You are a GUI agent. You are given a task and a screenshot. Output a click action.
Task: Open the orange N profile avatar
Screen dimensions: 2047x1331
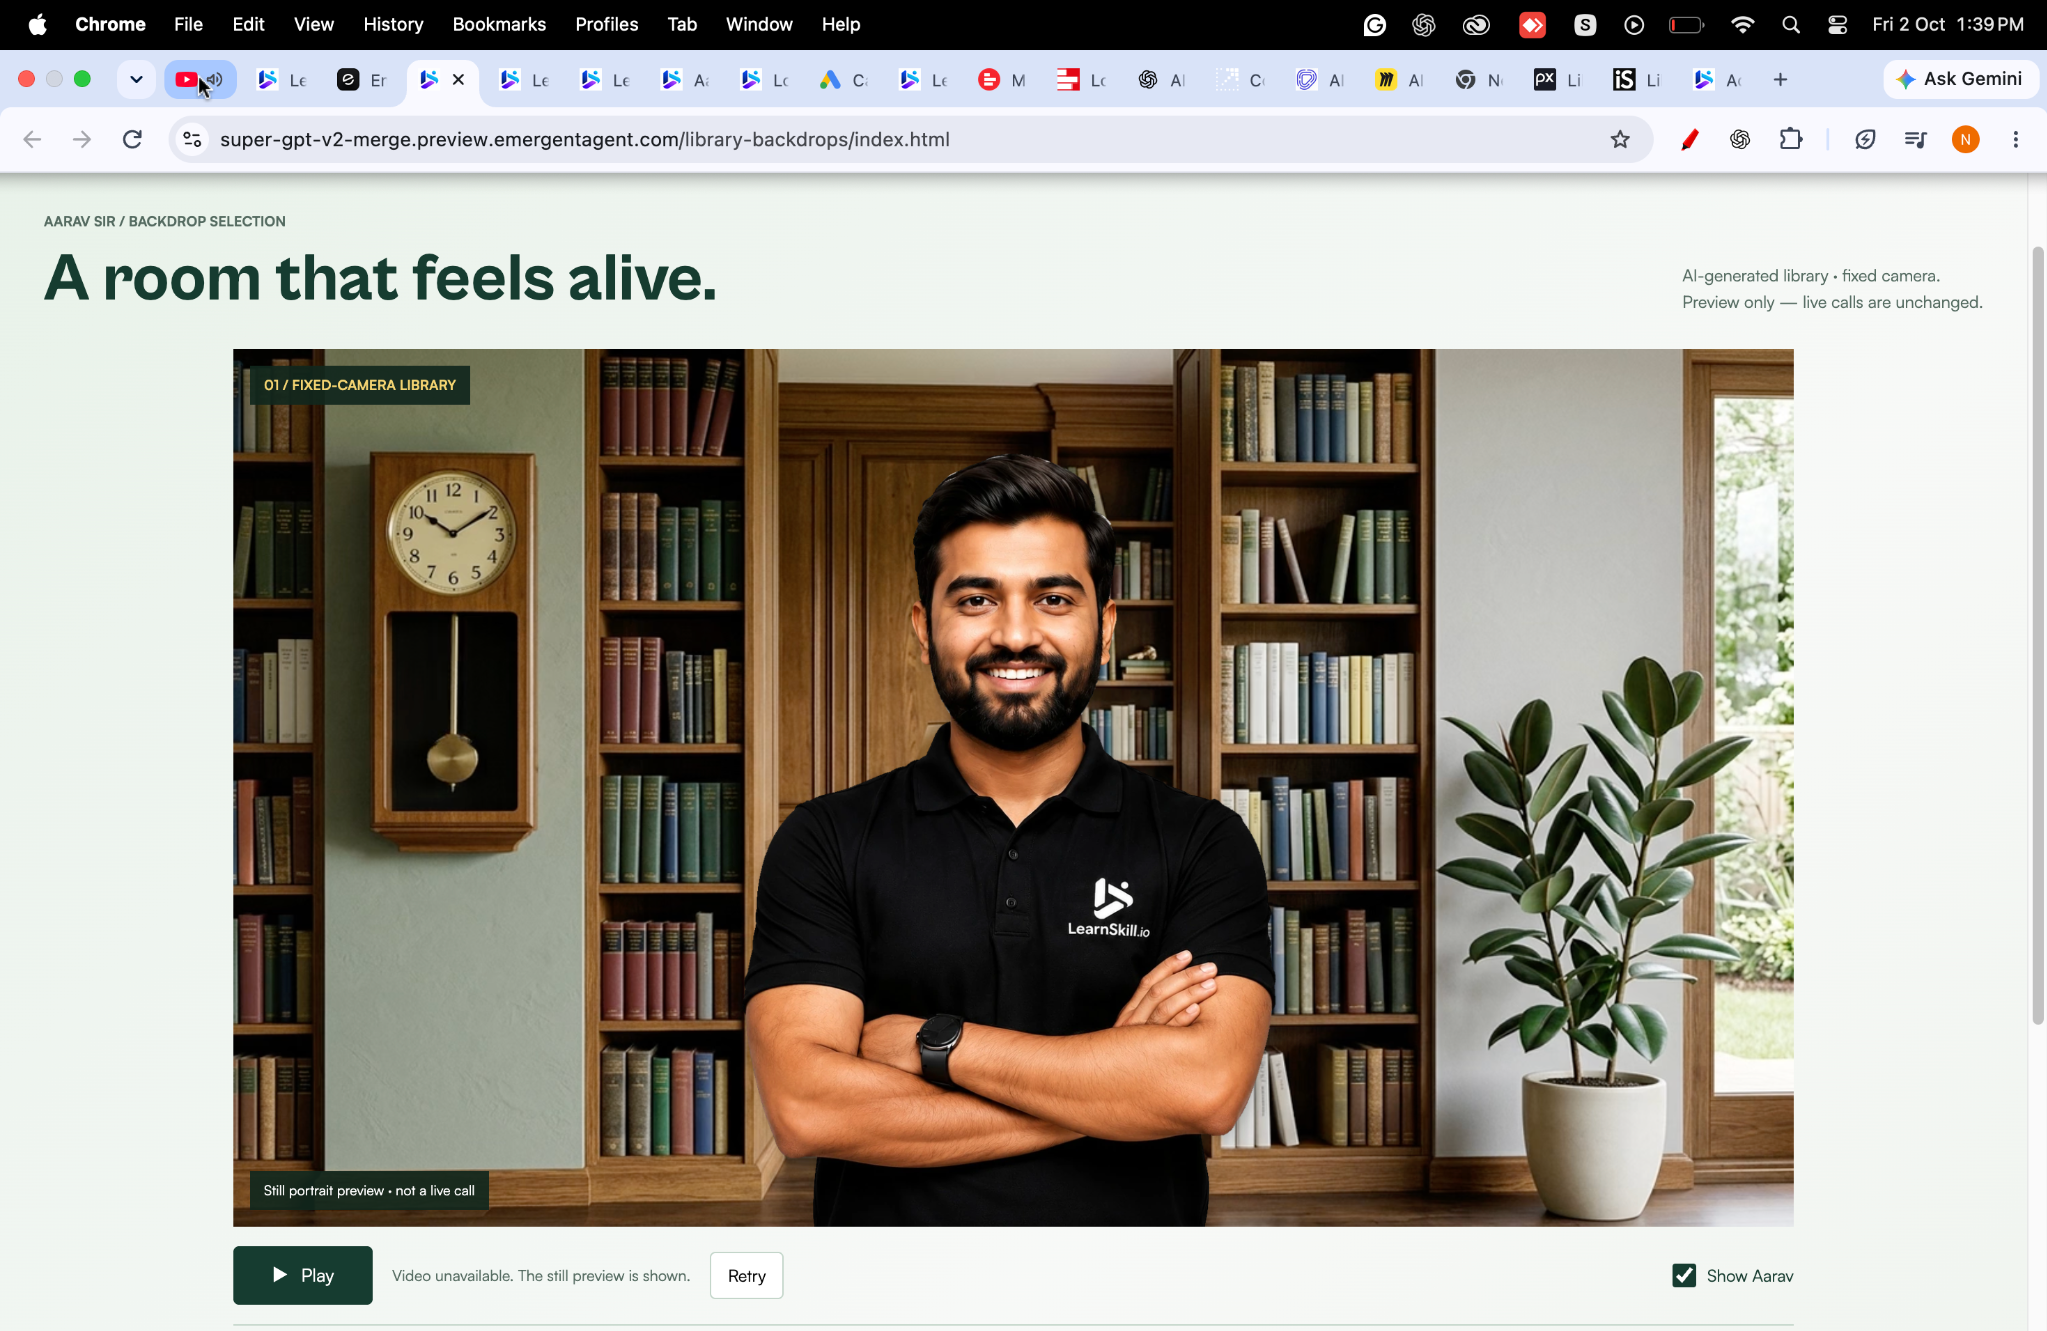point(1965,140)
